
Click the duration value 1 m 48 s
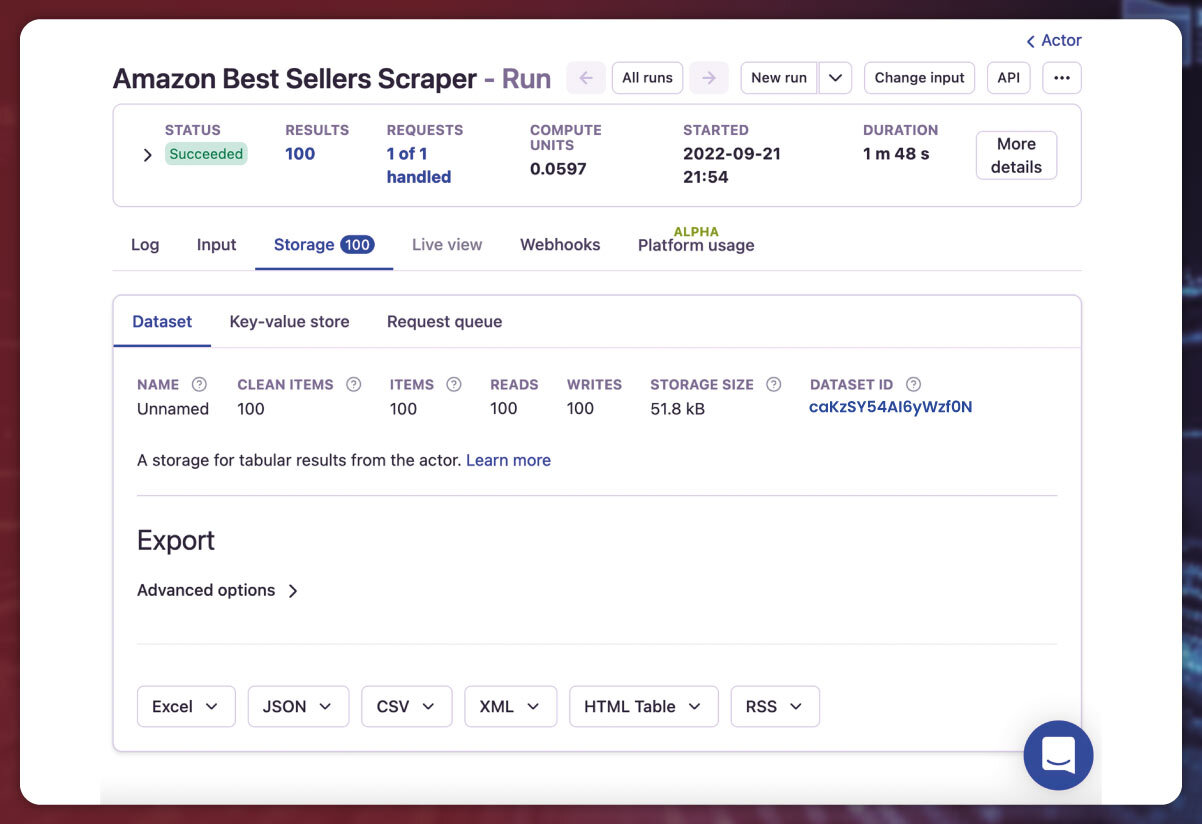coord(896,154)
